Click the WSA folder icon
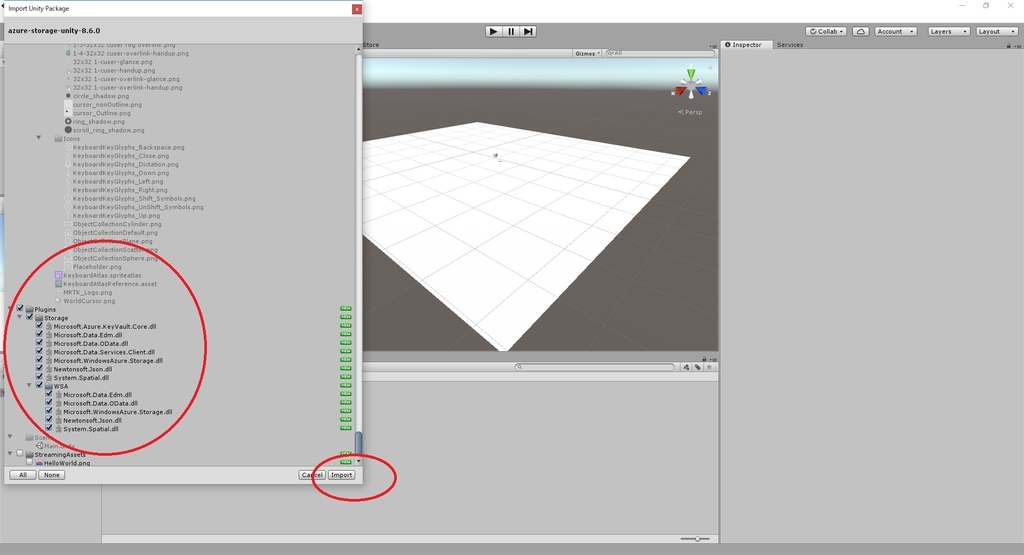The image size is (1024, 555). pos(49,387)
